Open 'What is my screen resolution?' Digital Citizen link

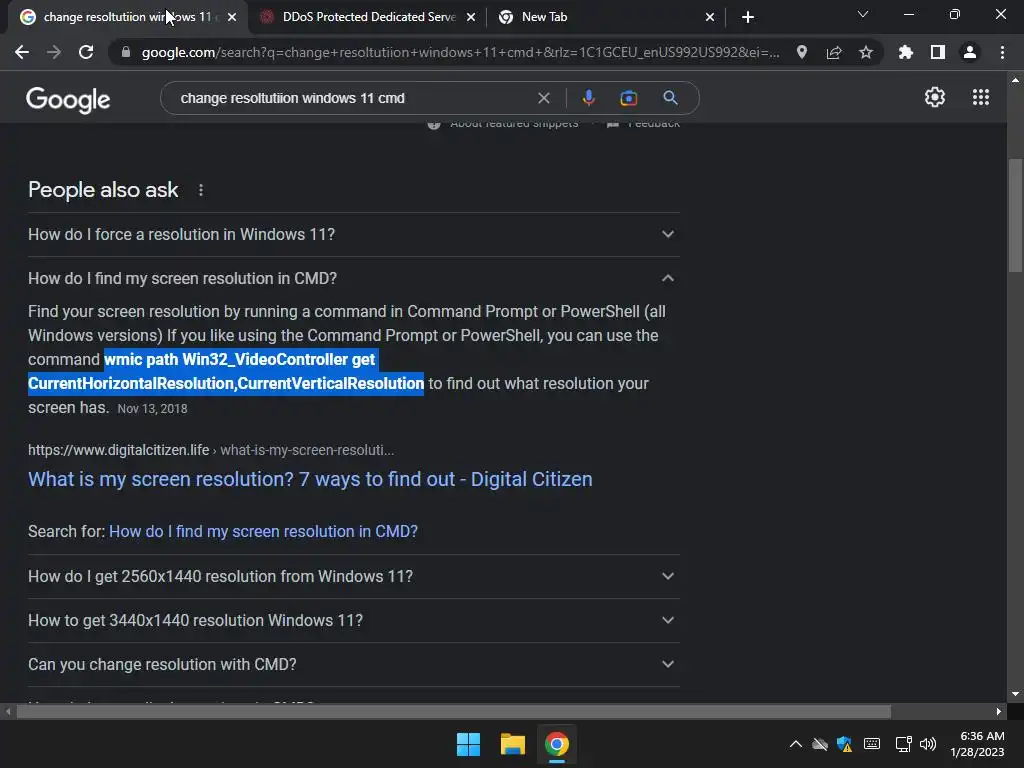tap(310, 479)
